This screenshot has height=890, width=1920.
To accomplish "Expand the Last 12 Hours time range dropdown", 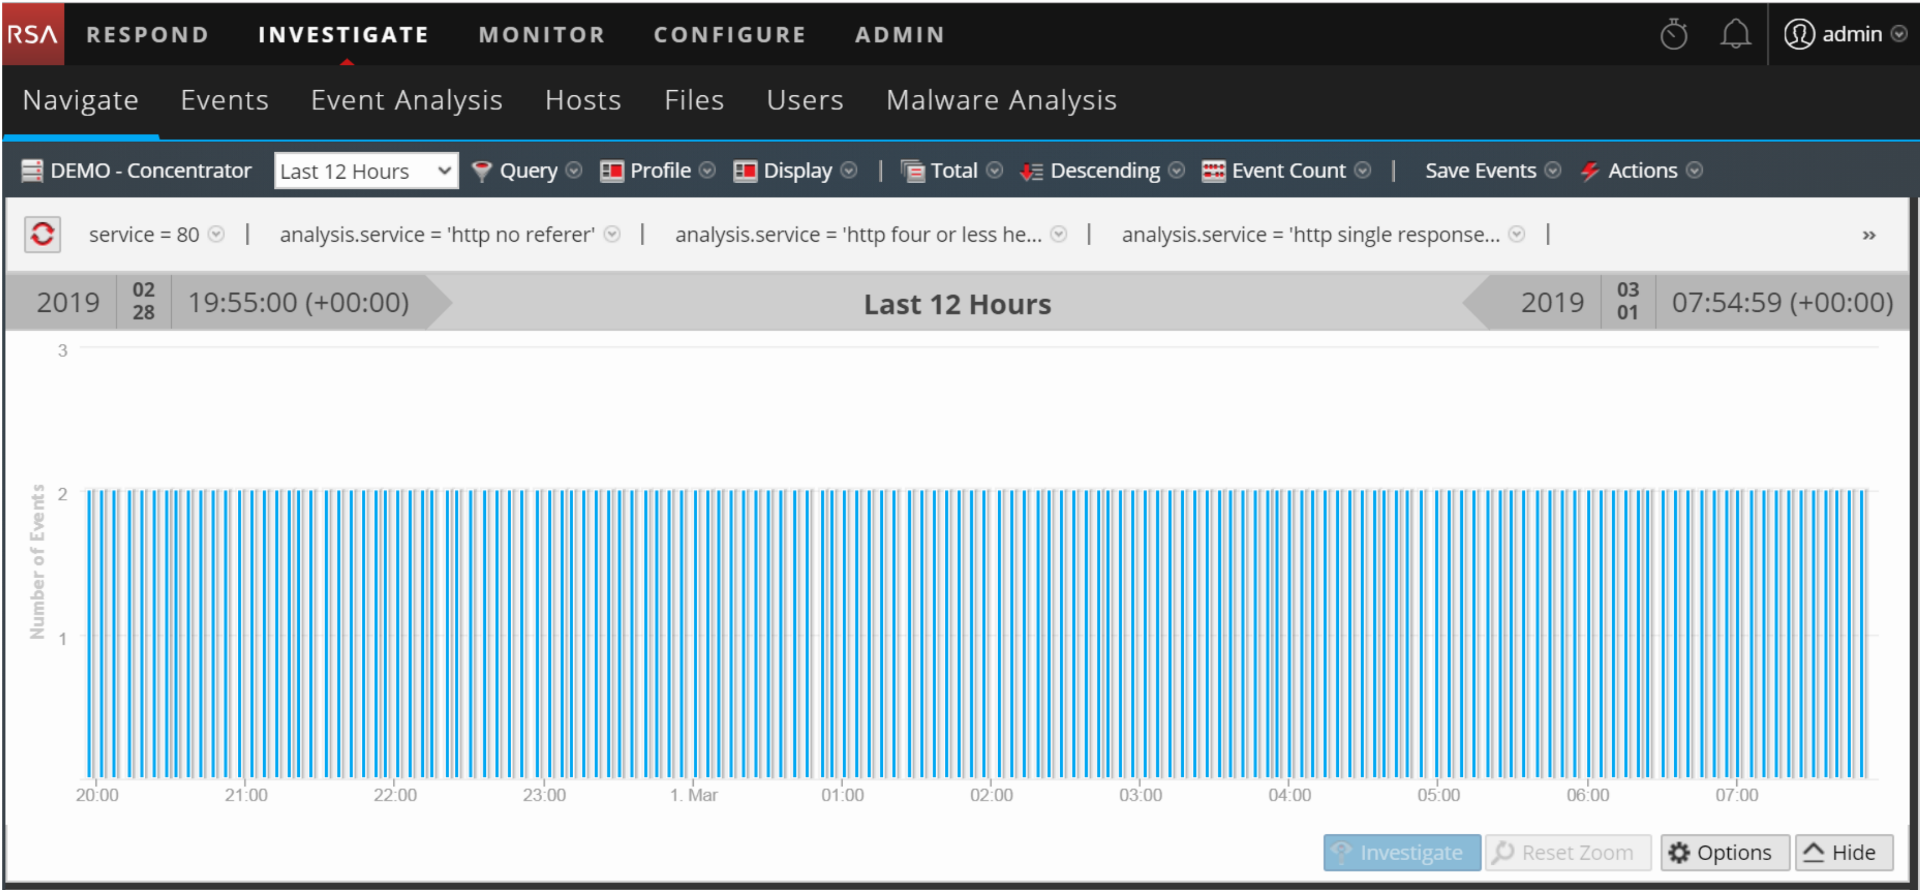I will [x=366, y=171].
